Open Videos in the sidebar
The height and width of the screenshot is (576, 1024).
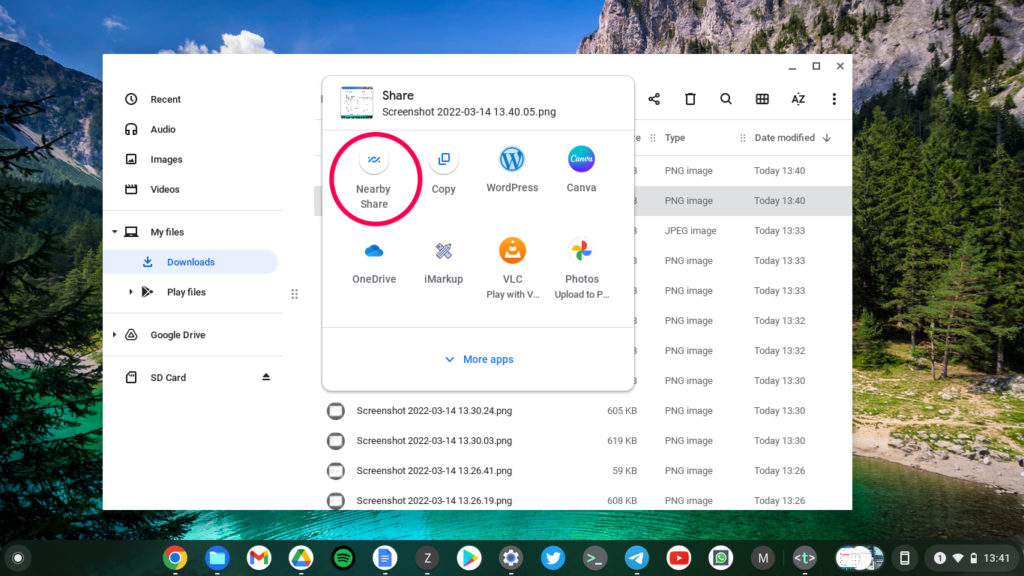tap(165, 189)
